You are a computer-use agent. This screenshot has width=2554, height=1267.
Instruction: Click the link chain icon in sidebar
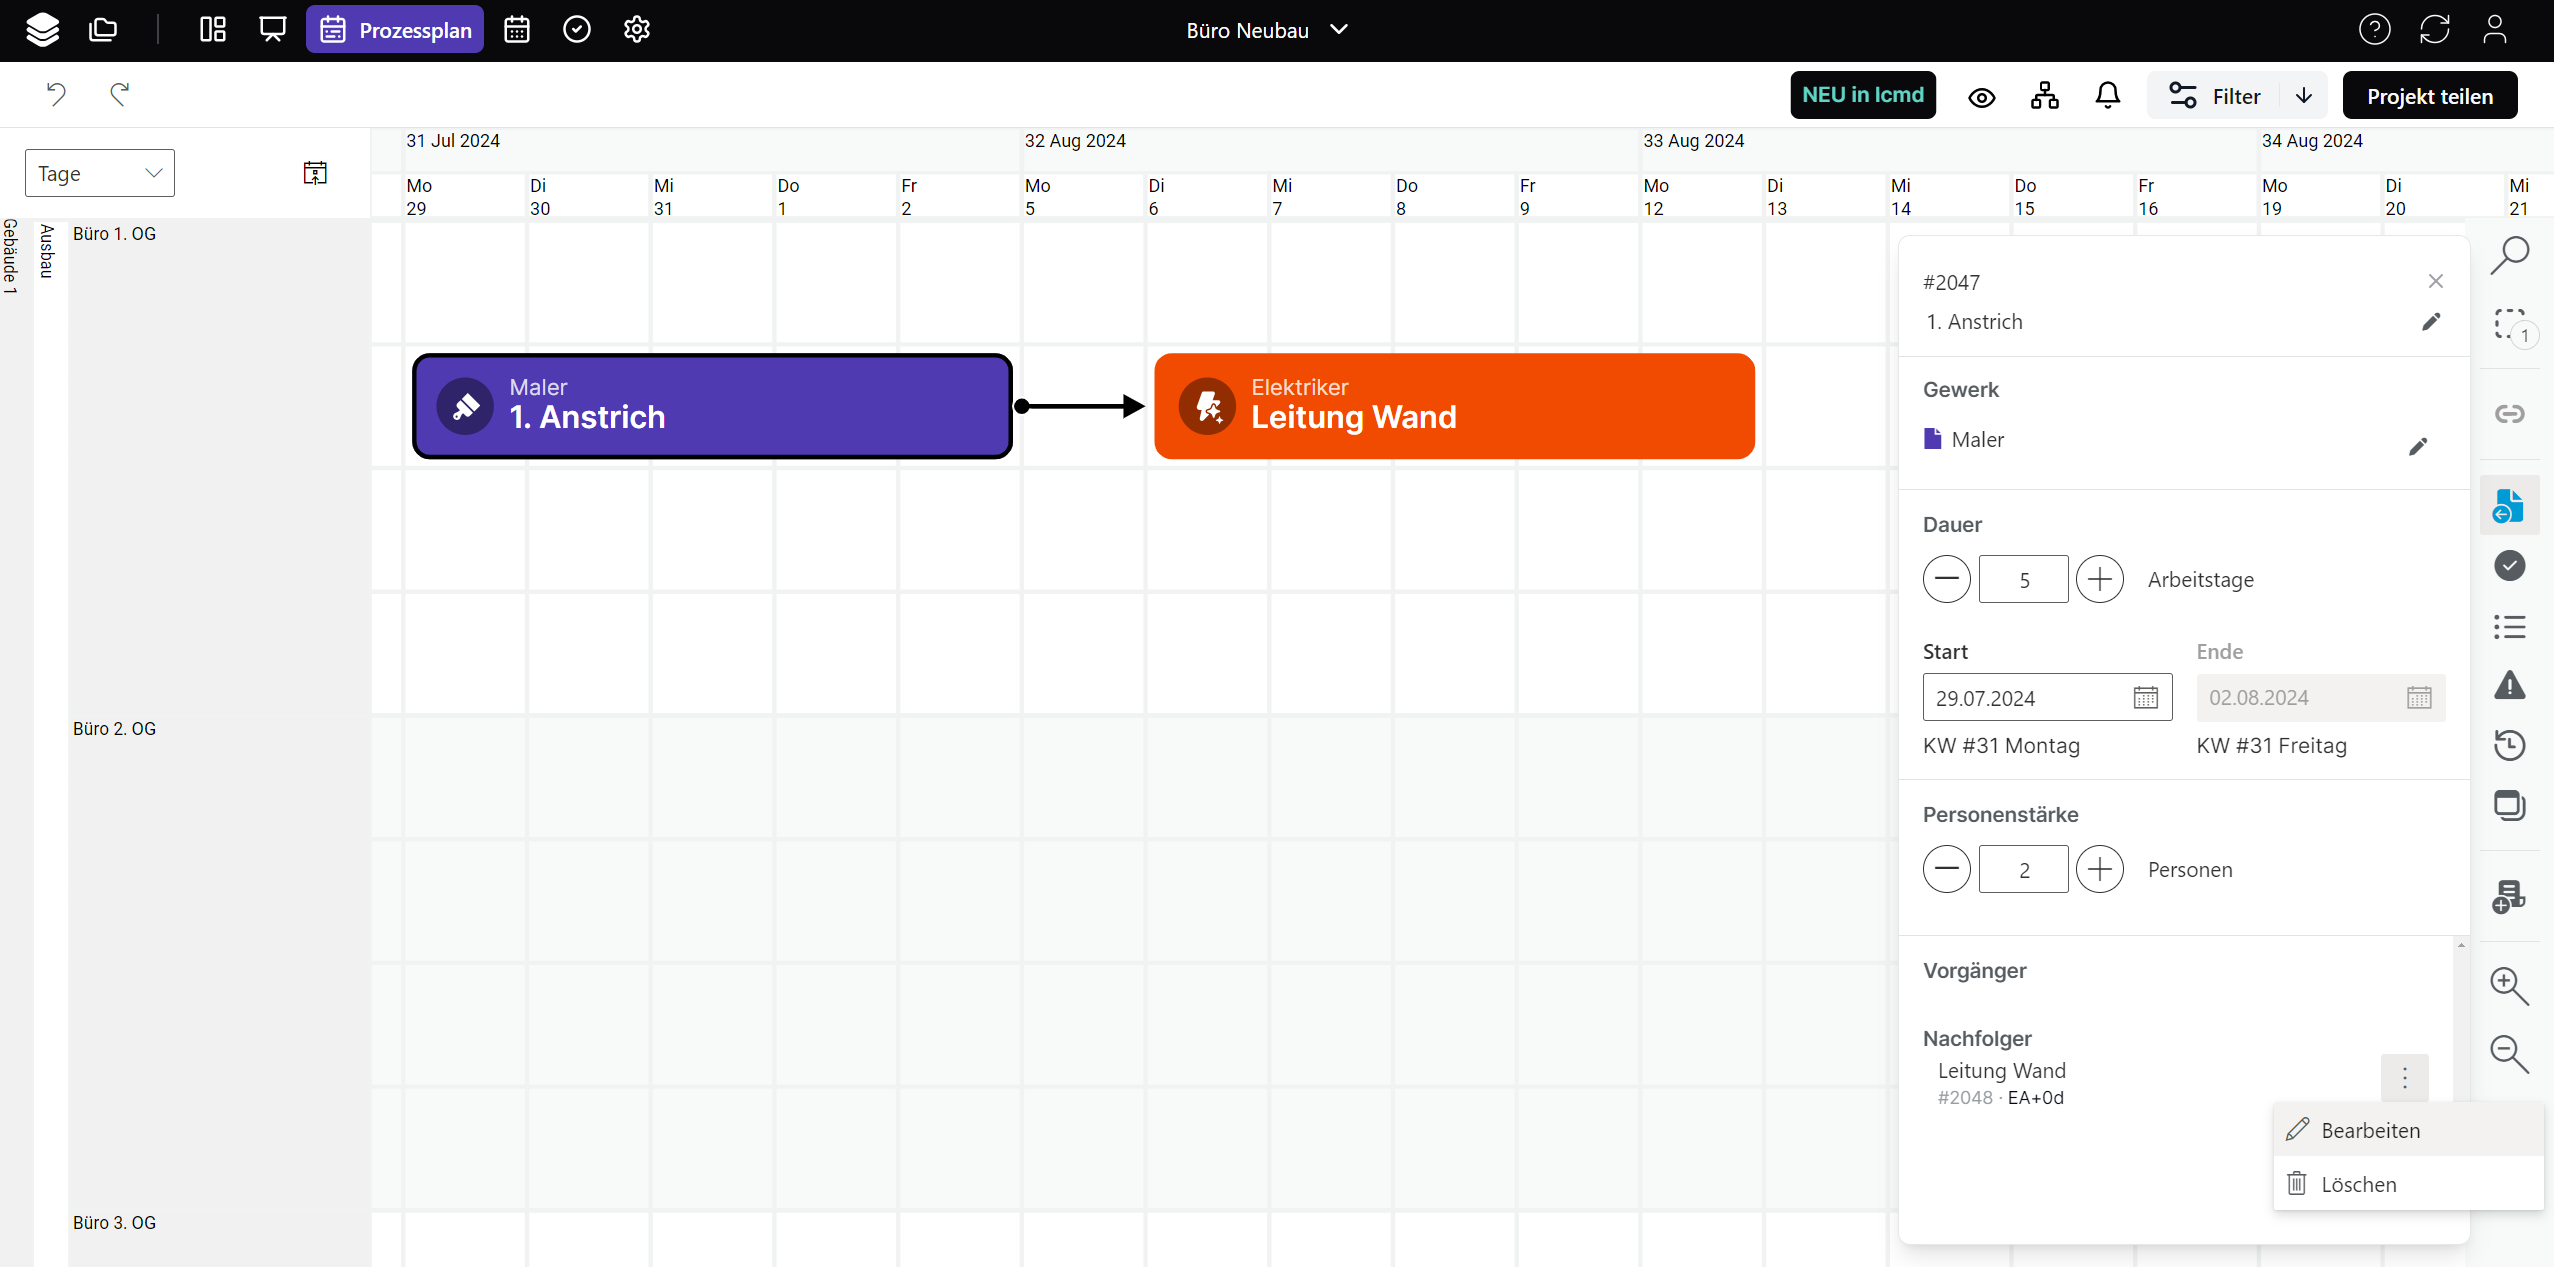coord(2509,414)
